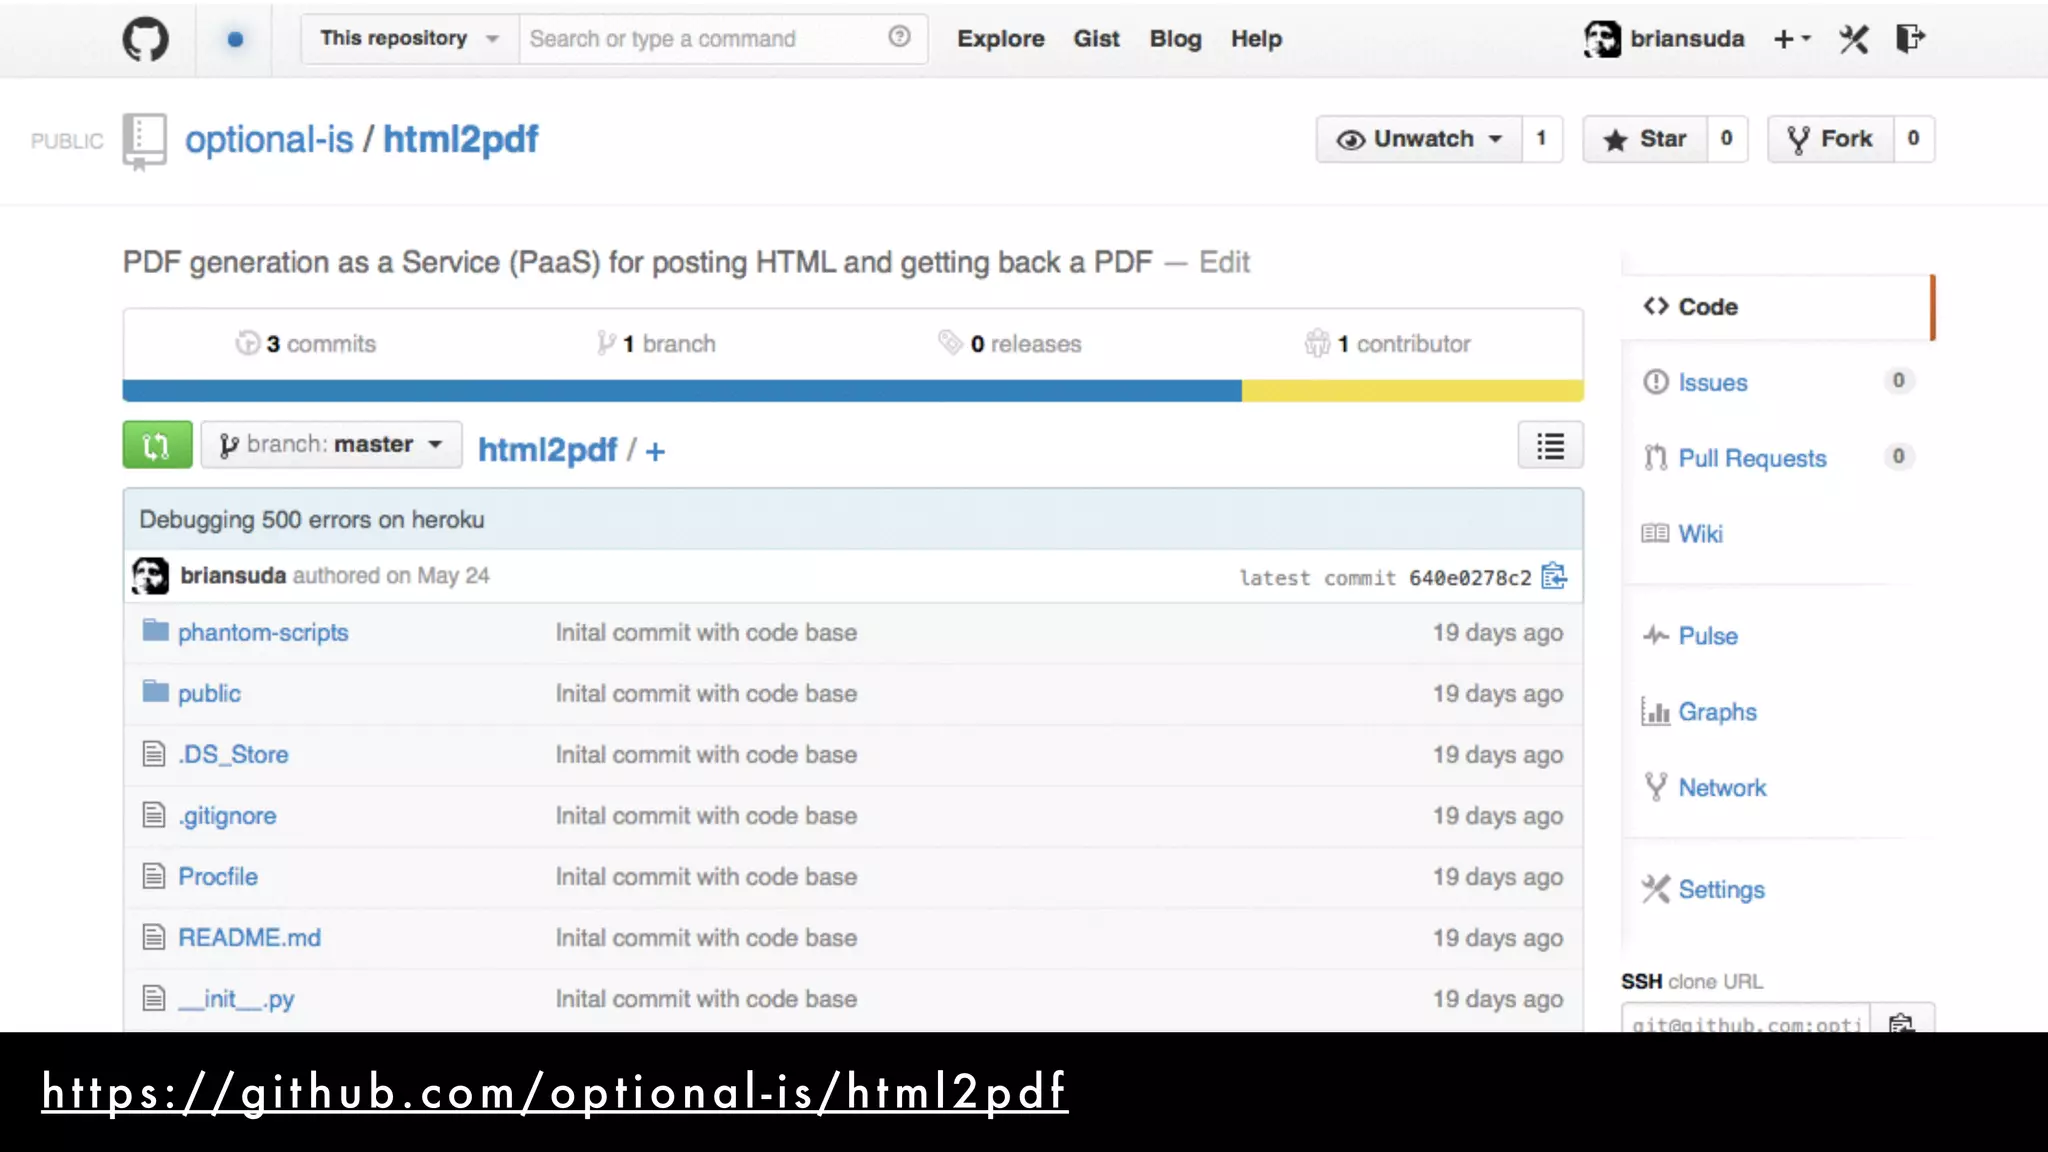Open Blog in top navigation
The width and height of the screenshot is (2048, 1152).
tap(1175, 39)
